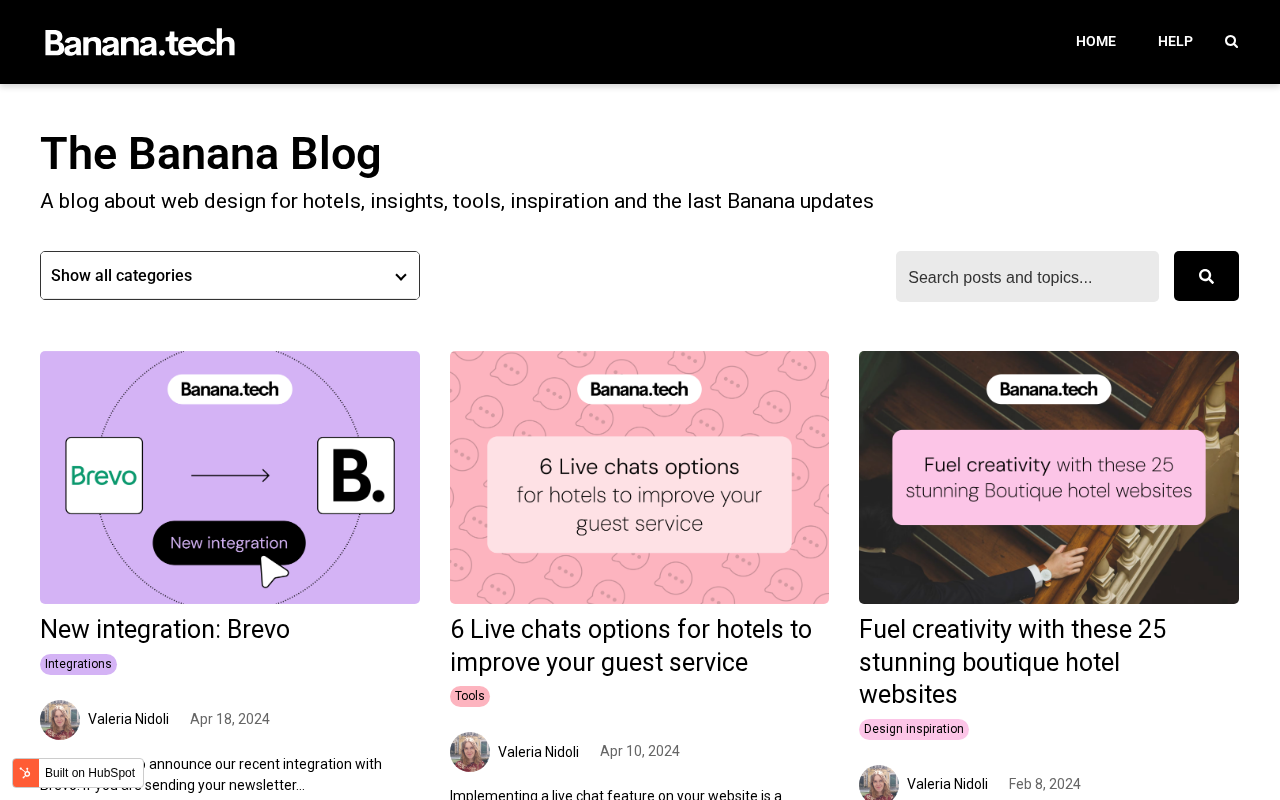Click the Built on HubSpot badge text
Screen dimensions: 1280x800
coord(90,773)
